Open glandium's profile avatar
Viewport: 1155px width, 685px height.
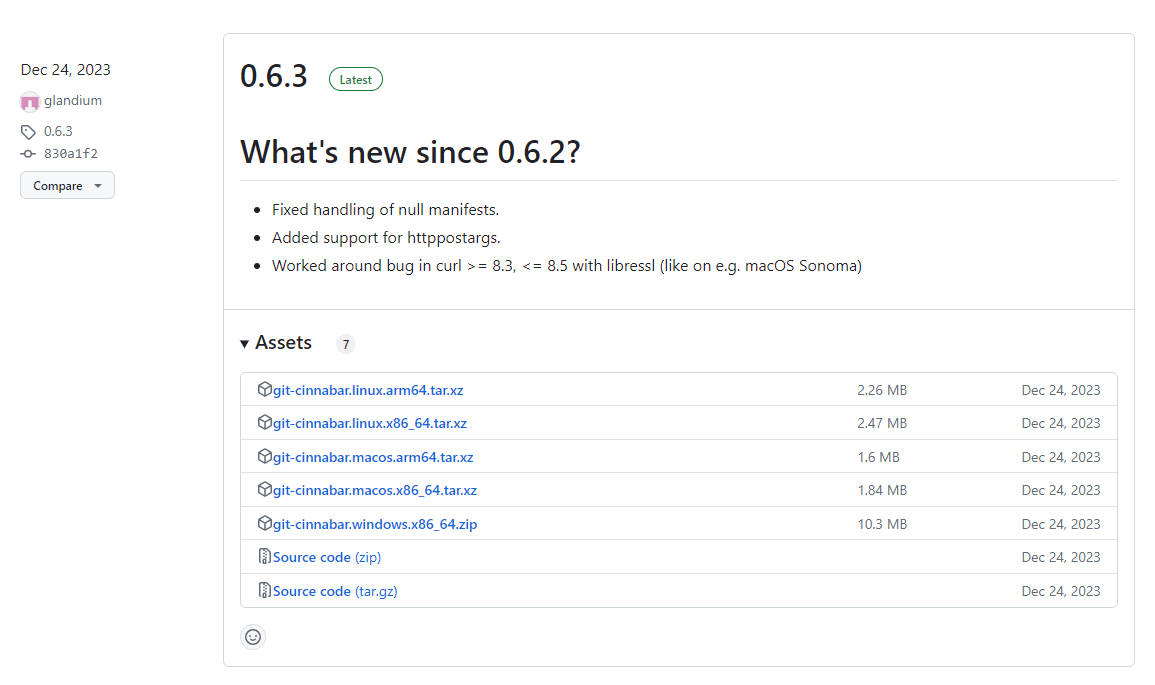click(30, 100)
